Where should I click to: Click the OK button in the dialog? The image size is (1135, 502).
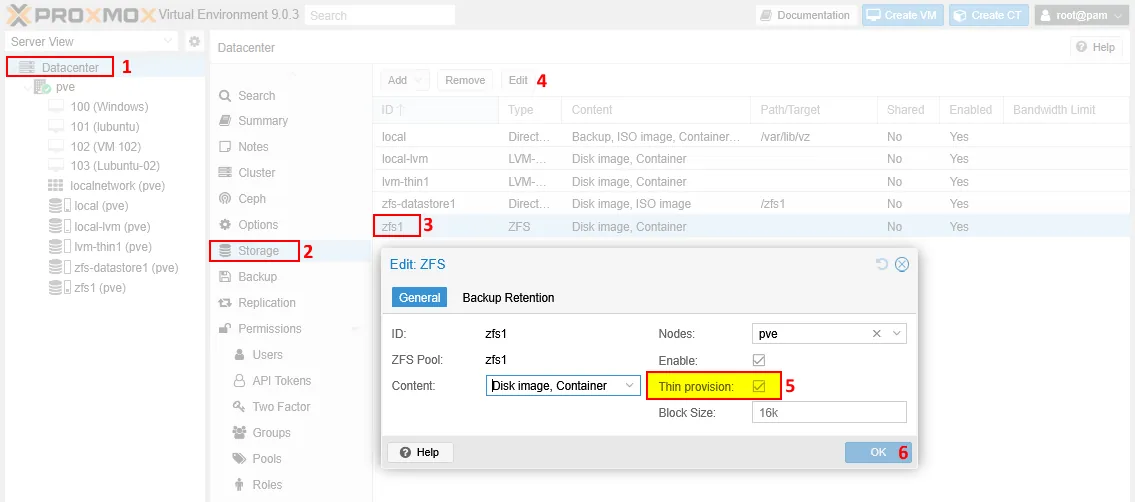(x=878, y=452)
